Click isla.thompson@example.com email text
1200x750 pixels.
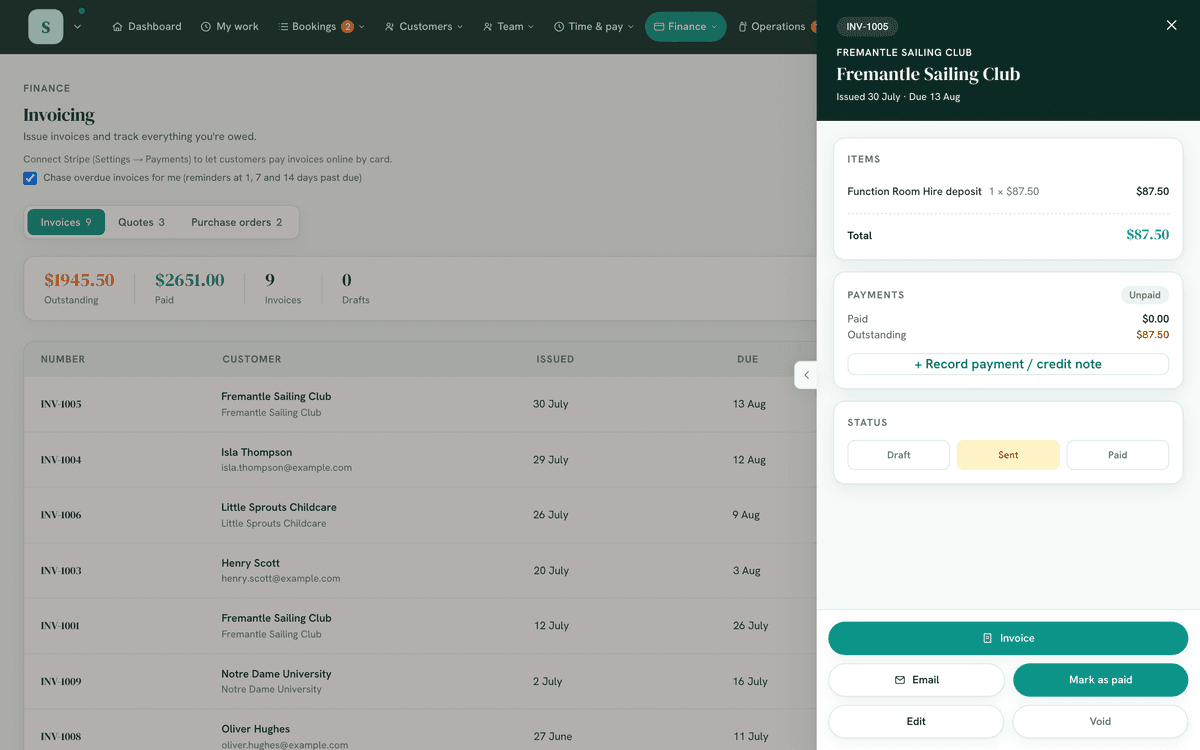click(x=286, y=467)
